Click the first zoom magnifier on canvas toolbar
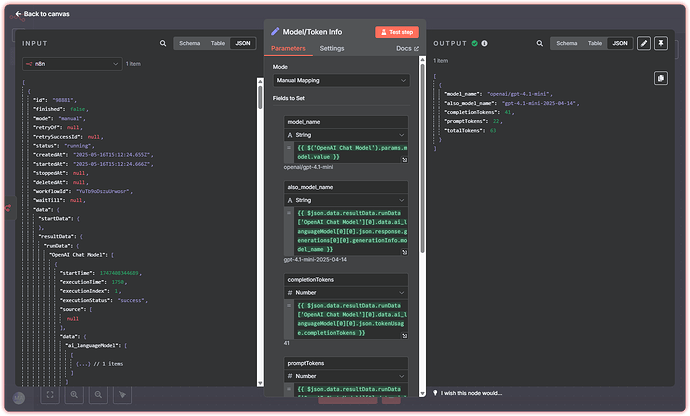The height and width of the screenshot is (416, 690). pos(74,394)
